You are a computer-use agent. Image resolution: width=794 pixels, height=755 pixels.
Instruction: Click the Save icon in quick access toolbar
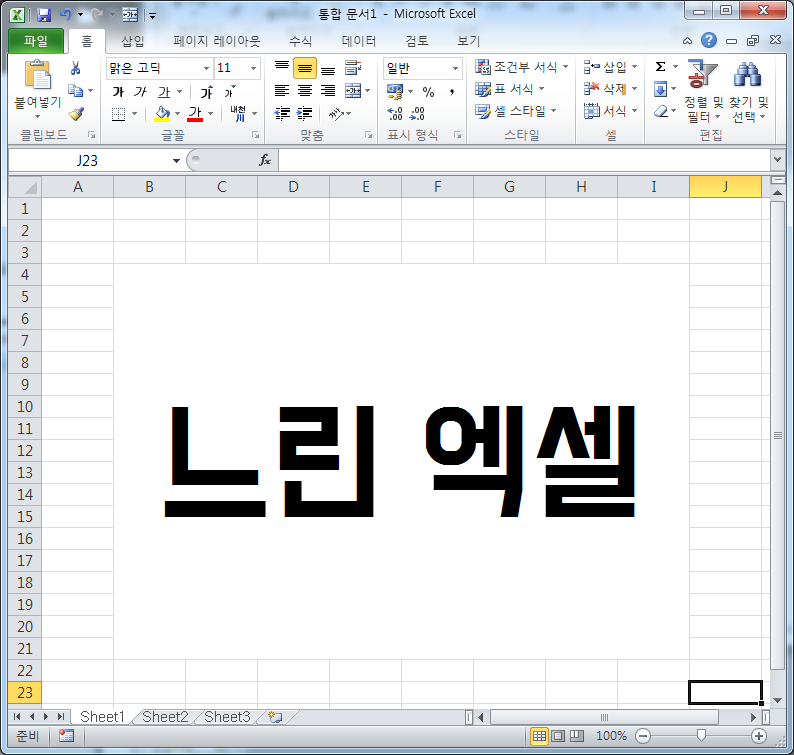tap(44, 15)
